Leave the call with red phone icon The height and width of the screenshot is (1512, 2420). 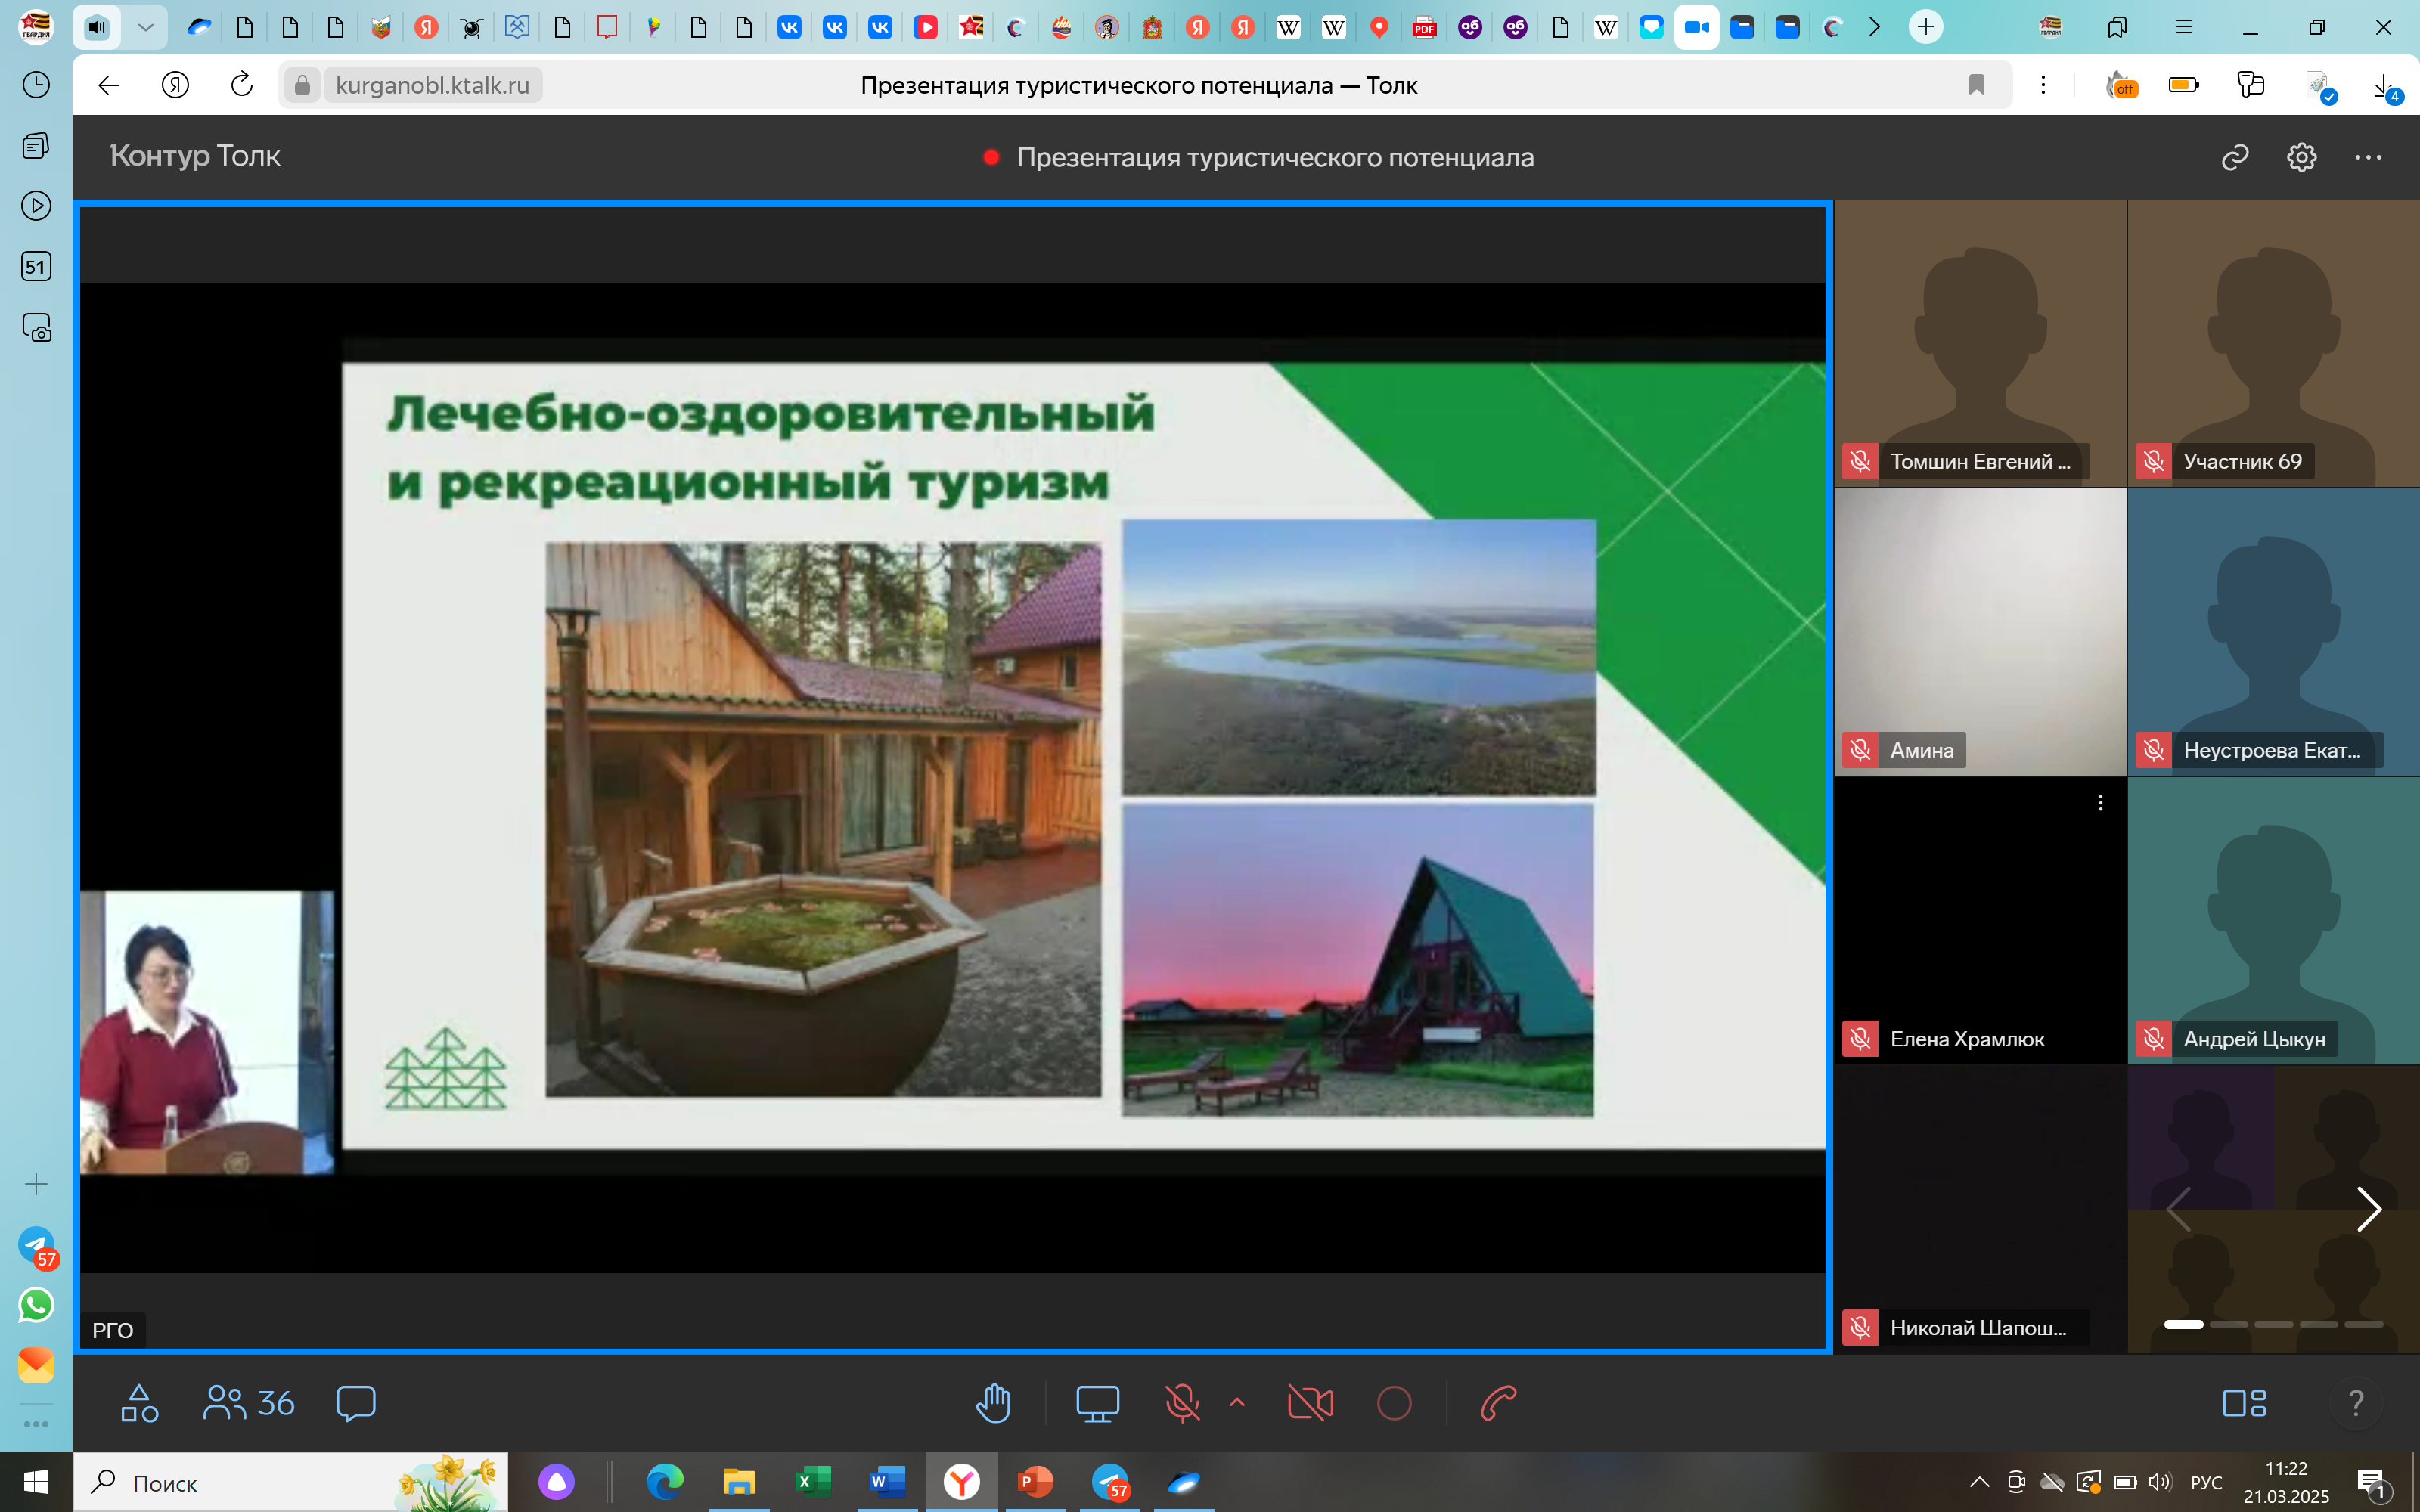[x=1498, y=1403]
